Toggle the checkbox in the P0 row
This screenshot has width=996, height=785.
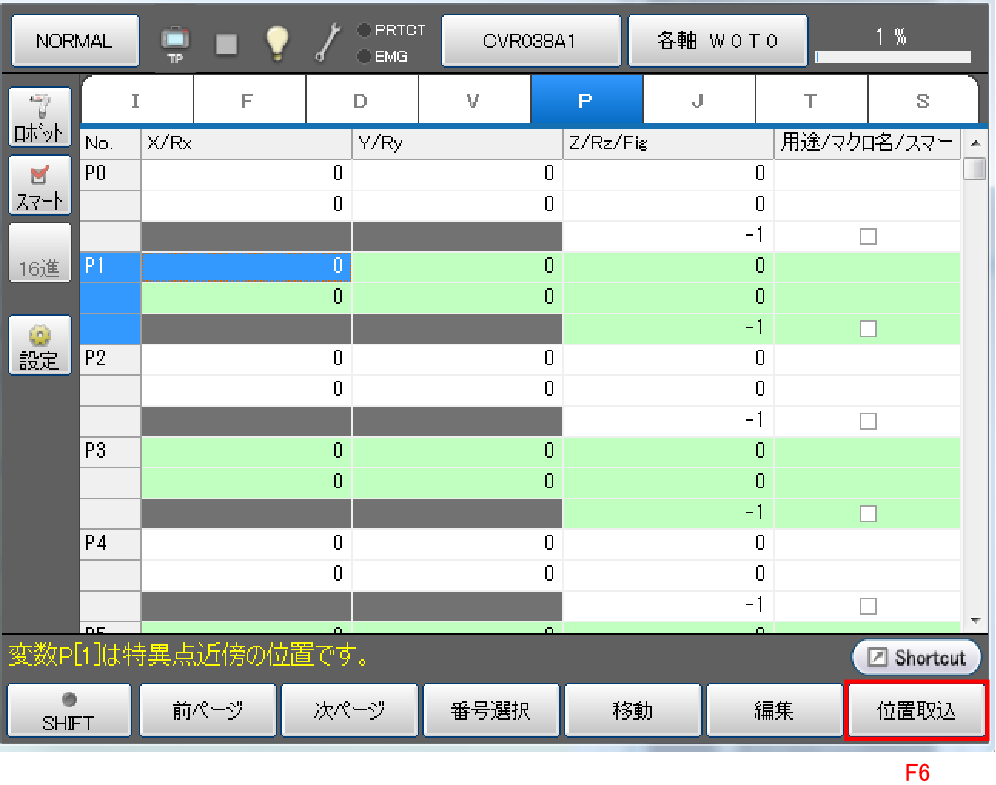[868, 236]
